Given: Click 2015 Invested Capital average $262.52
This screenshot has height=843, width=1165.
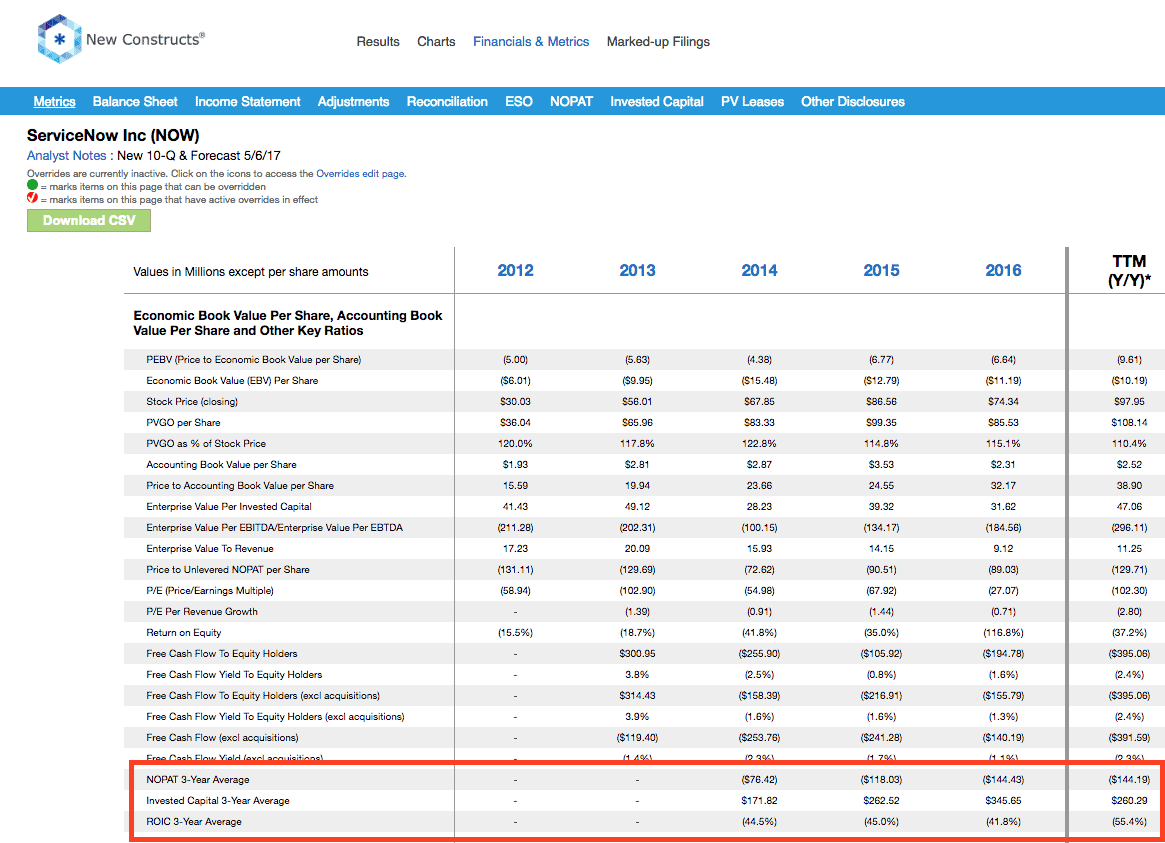Looking at the screenshot, I should click(x=881, y=801).
